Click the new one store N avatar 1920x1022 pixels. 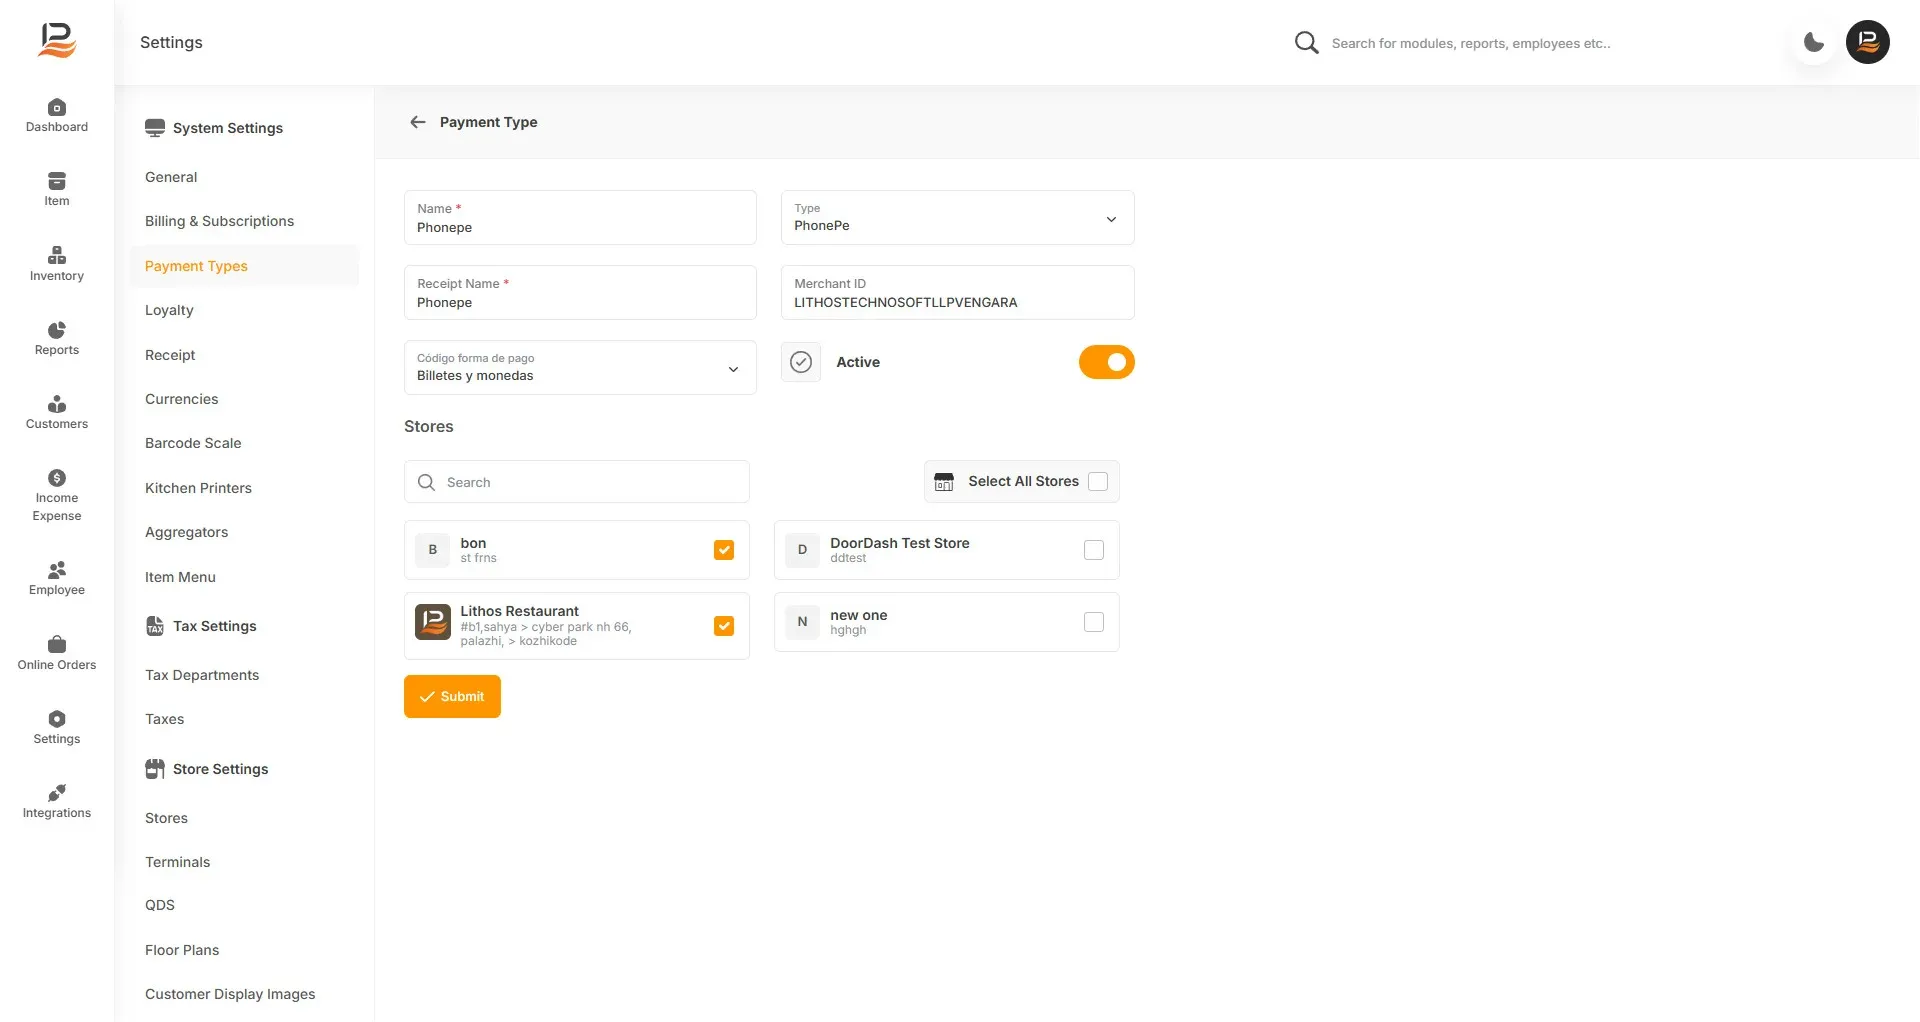pos(802,622)
